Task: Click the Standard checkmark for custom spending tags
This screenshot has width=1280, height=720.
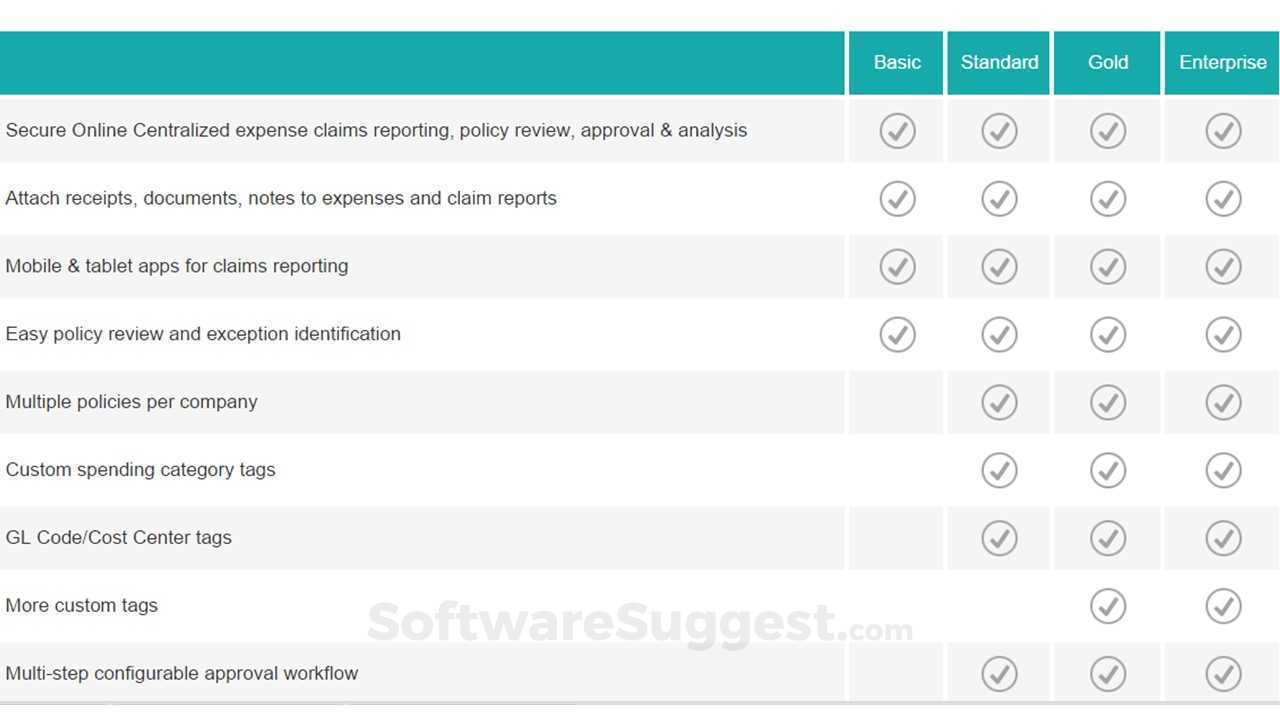Action: pos(999,470)
